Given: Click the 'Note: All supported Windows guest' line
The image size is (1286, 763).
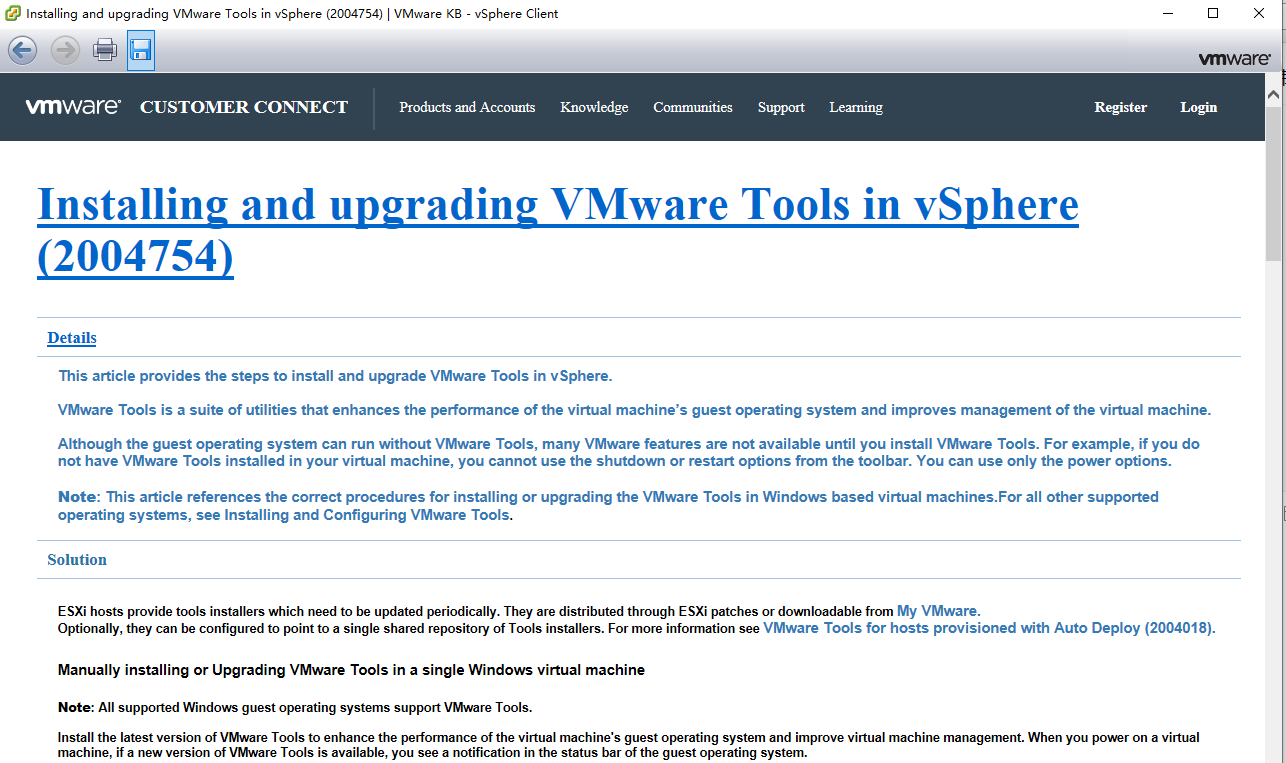Looking at the screenshot, I should click(x=295, y=707).
